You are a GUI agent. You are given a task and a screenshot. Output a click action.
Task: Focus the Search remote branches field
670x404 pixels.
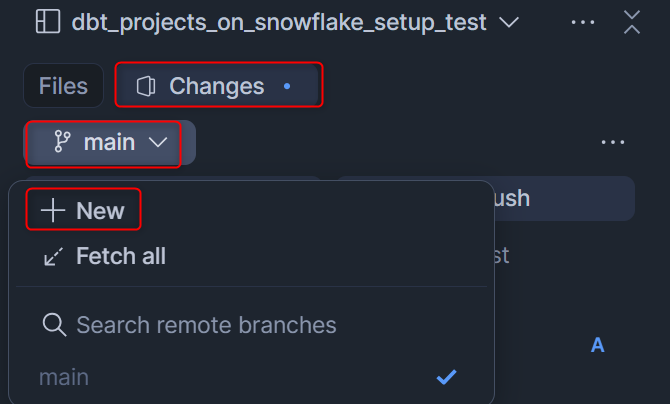click(x=206, y=325)
